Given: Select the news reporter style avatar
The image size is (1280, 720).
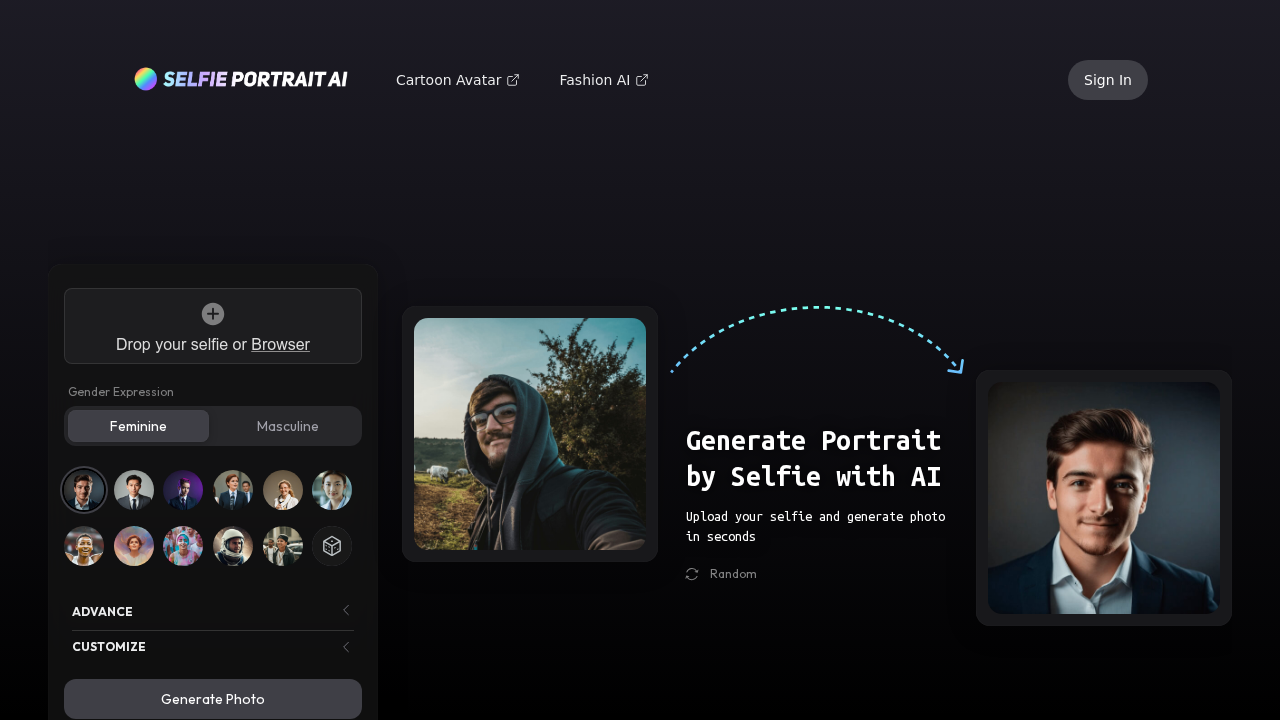Looking at the screenshot, I should 233,490.
